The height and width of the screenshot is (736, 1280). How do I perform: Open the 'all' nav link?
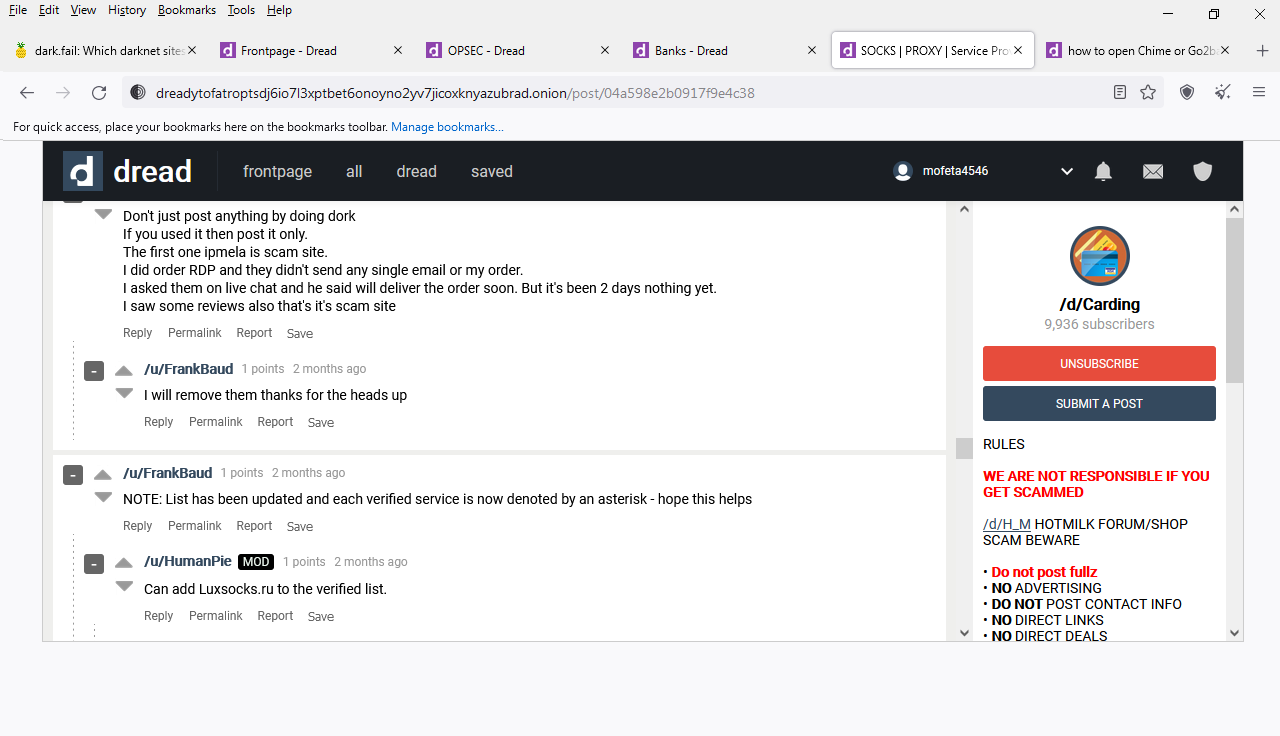(354, 172)
